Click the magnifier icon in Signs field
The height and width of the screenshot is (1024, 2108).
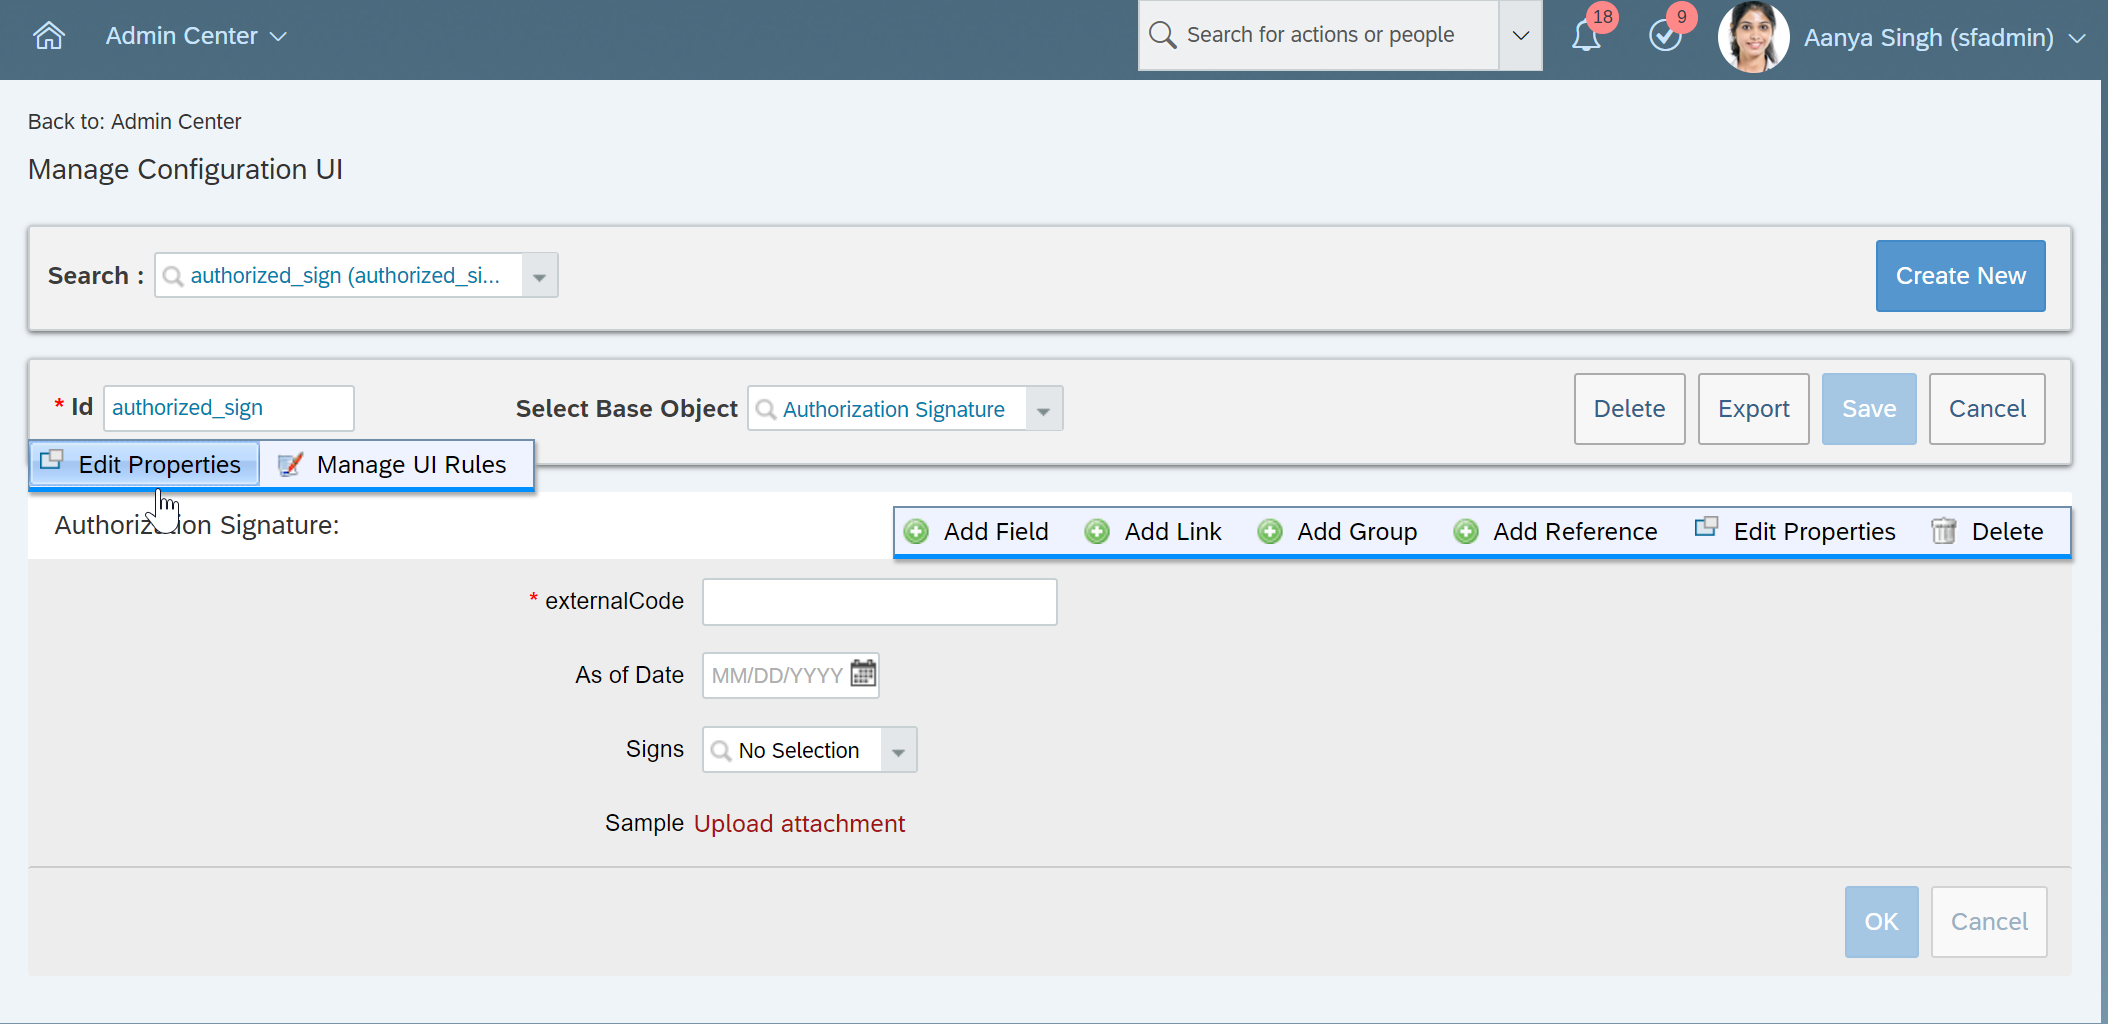tap(721, 750)
